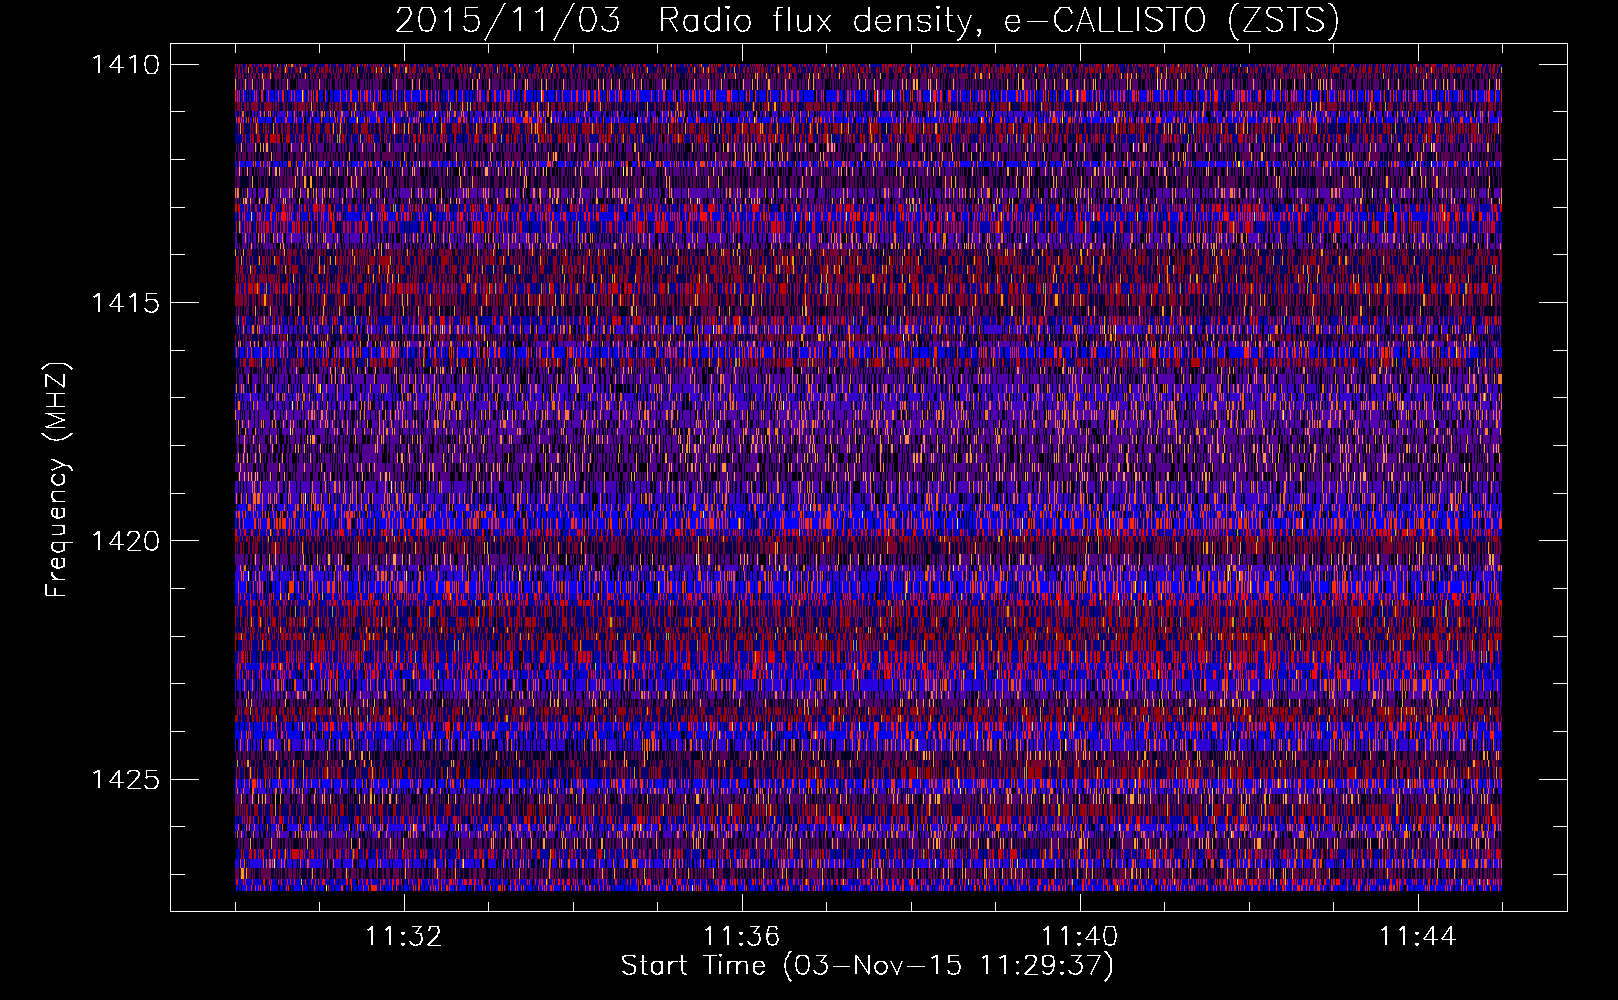
Task: Click the 11:40 time tick label
Action: point(1080,937)
